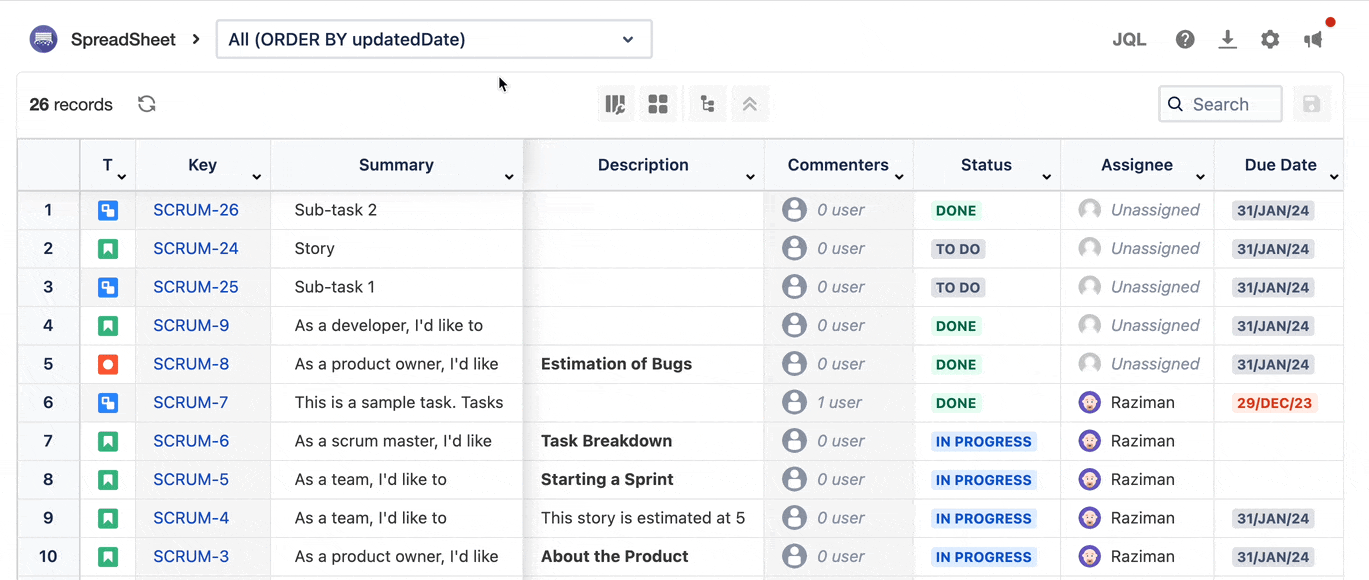Open the SCRUM-7 issue link
Image resolution: width=1369 pixels, height=580 pixels.
(x=191, y=403)
